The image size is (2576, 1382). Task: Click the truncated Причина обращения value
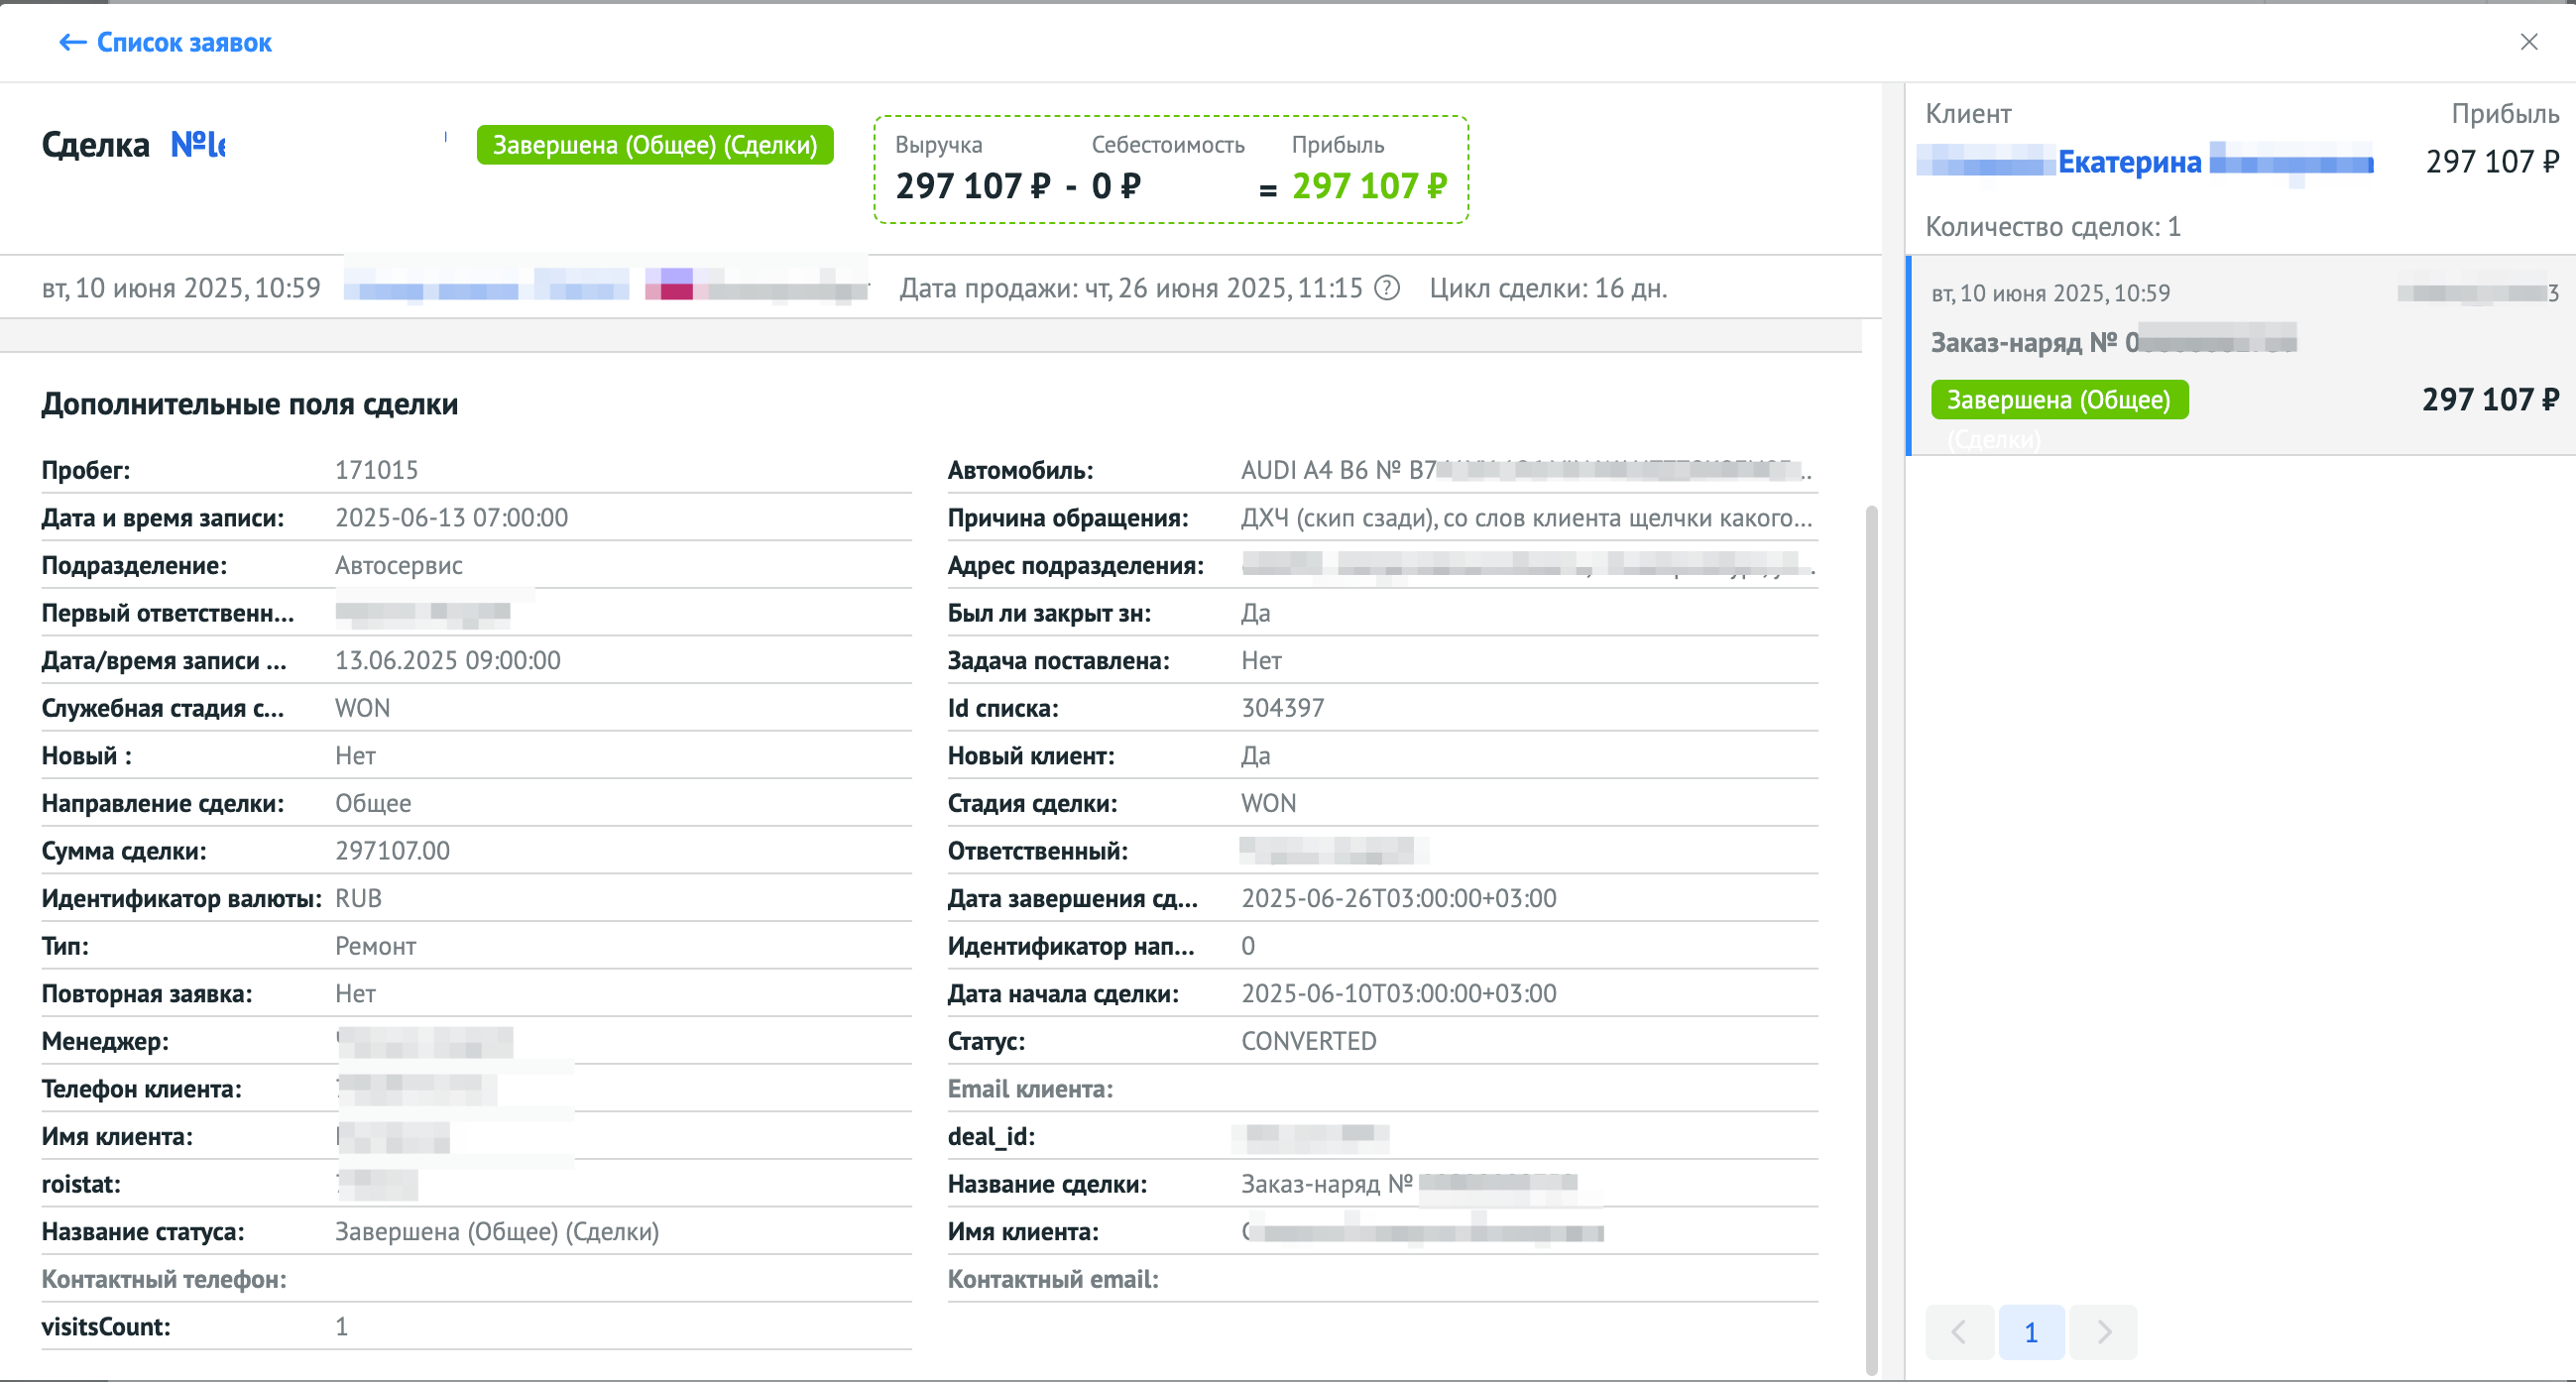click(1526, 518)
